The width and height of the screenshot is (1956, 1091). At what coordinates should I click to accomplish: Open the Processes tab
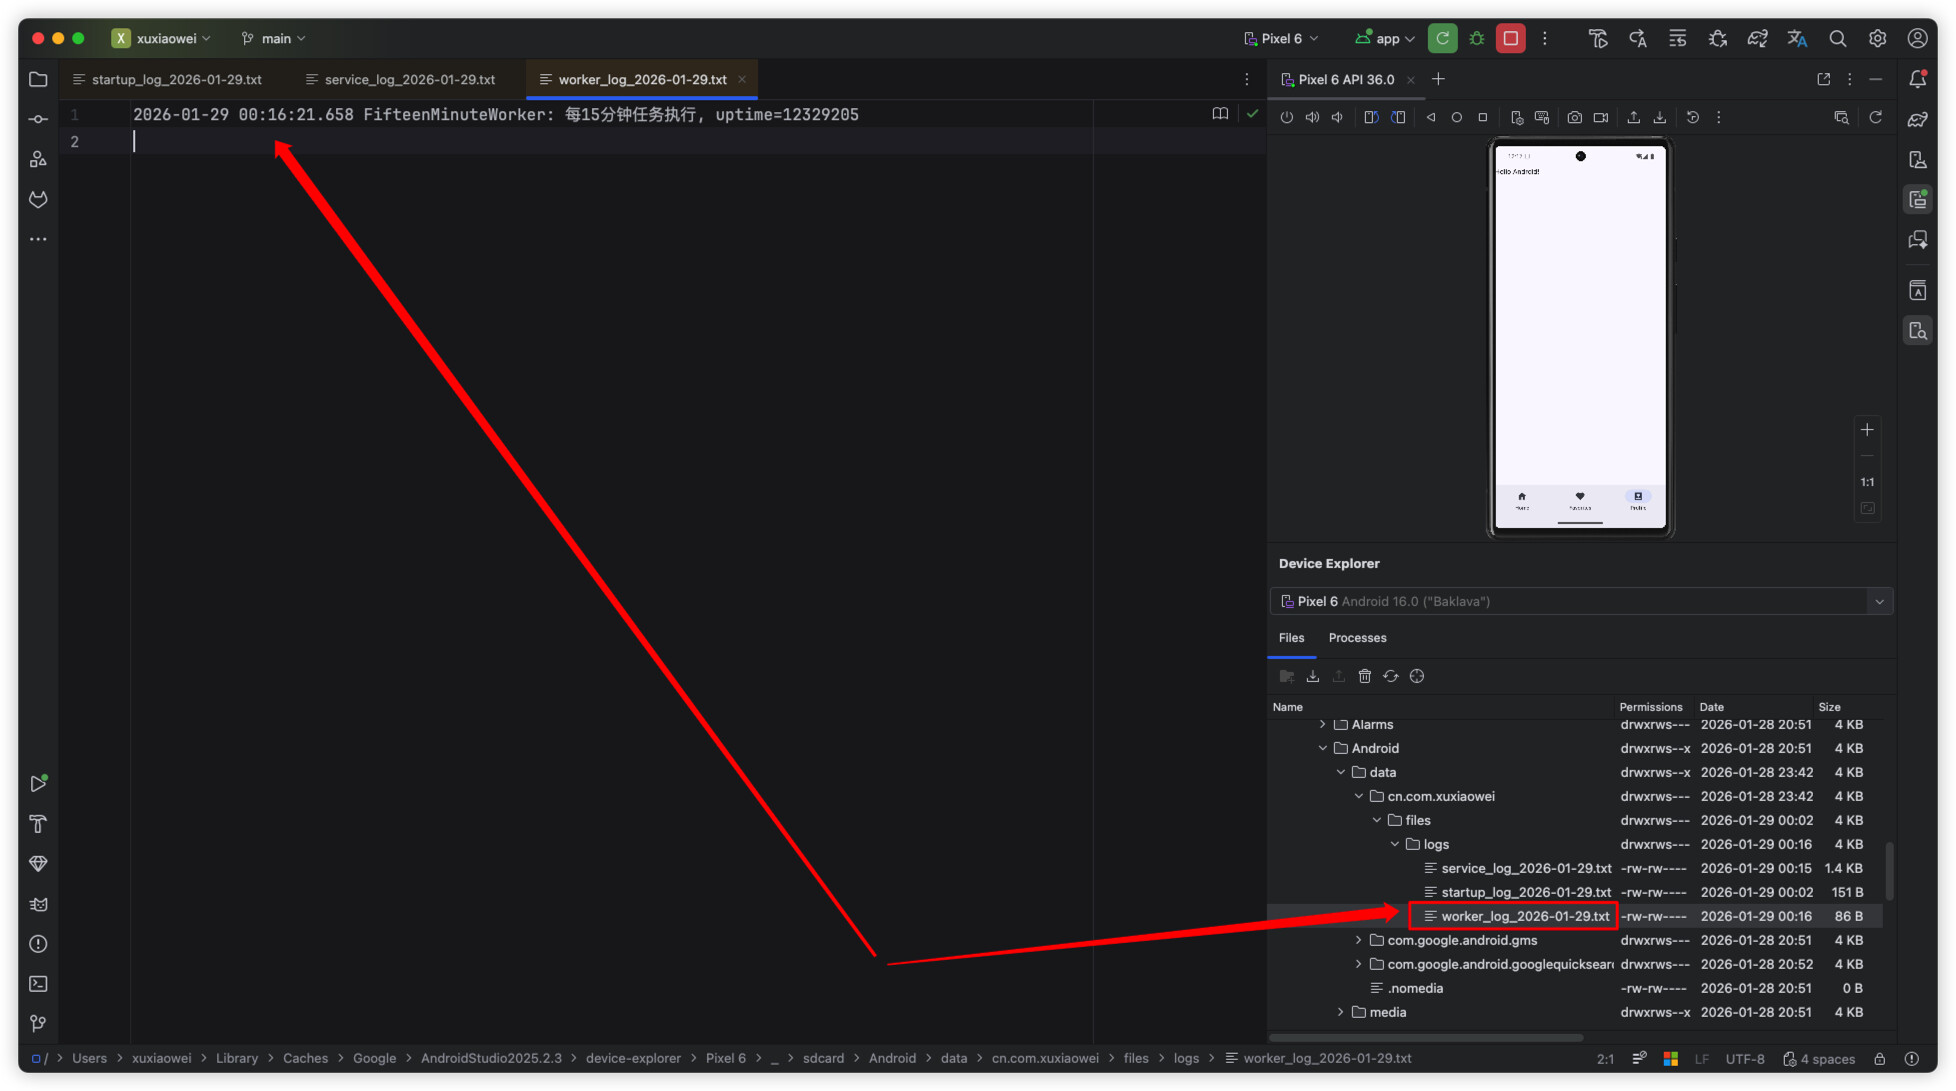[x=1357, y=638]
